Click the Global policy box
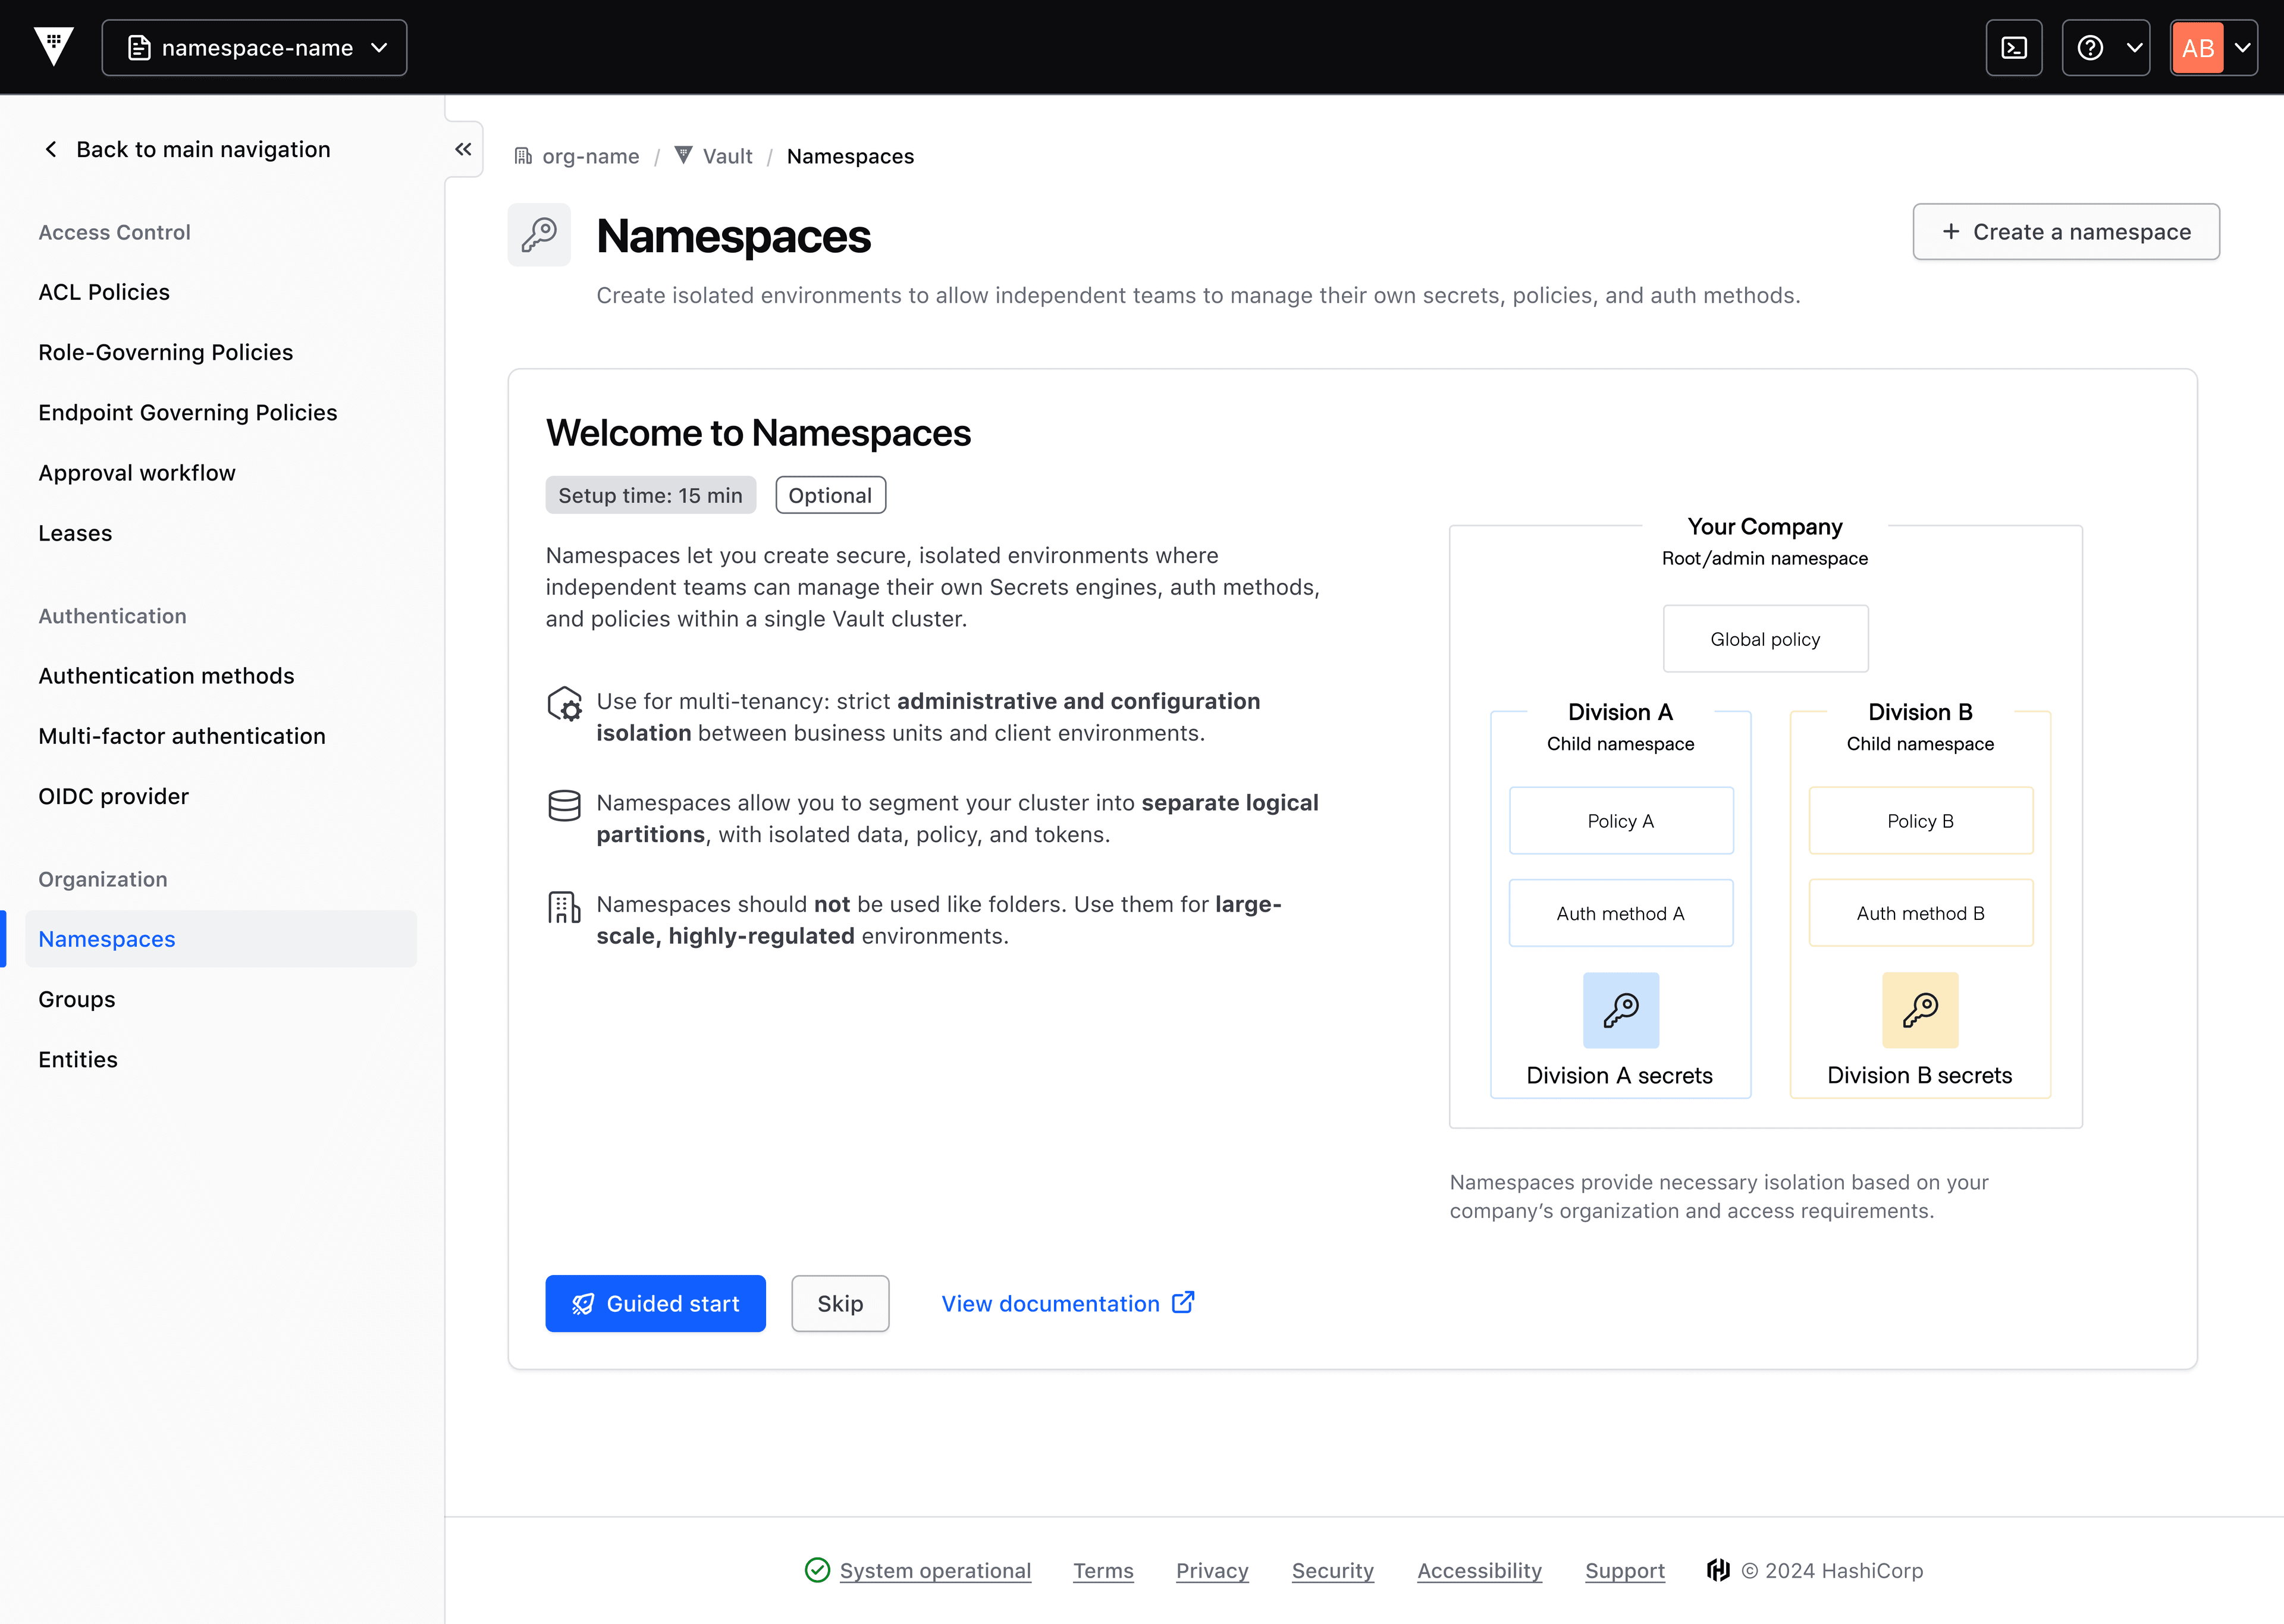Screen dimensions: 2284x1624 (1765, 639)
